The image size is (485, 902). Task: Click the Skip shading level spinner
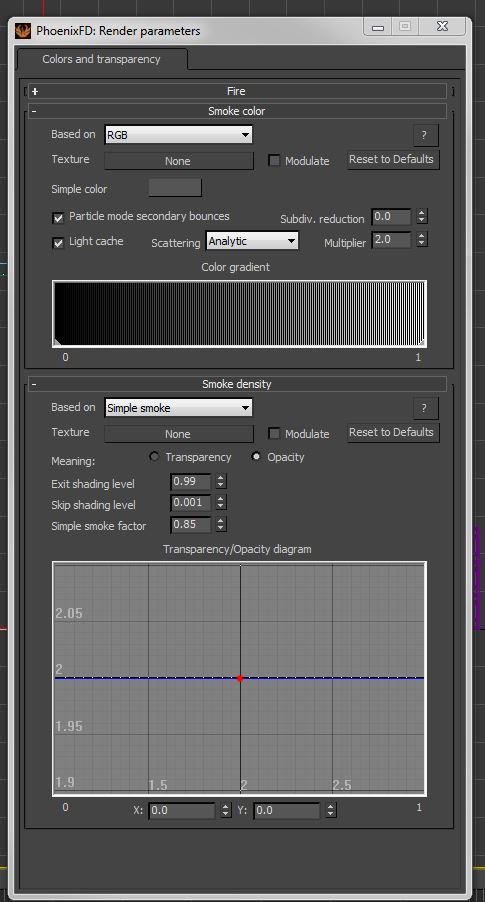[221, 503]
